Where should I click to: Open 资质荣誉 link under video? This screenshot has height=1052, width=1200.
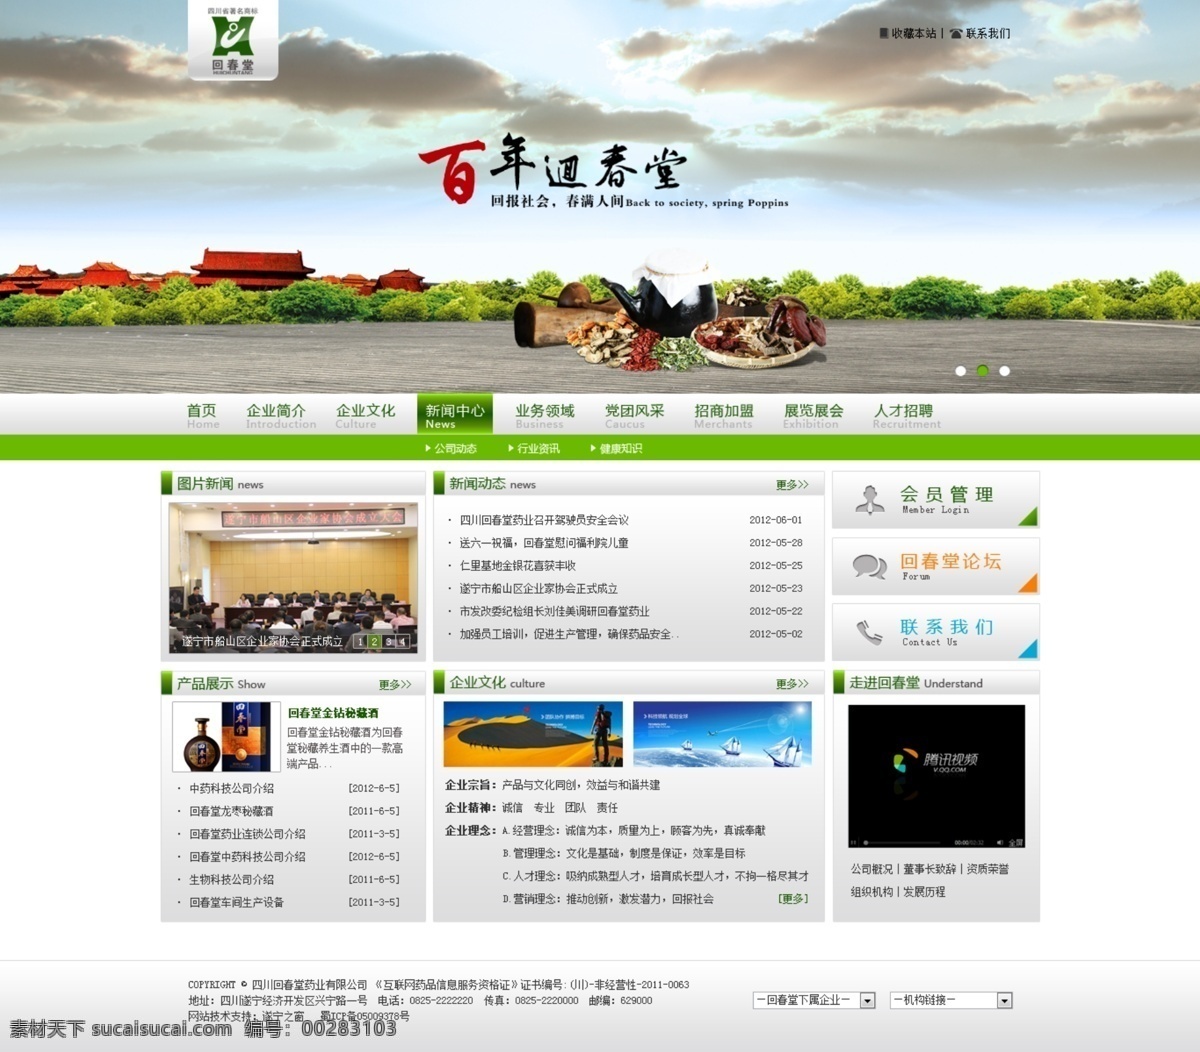click(x=988, y=869)
